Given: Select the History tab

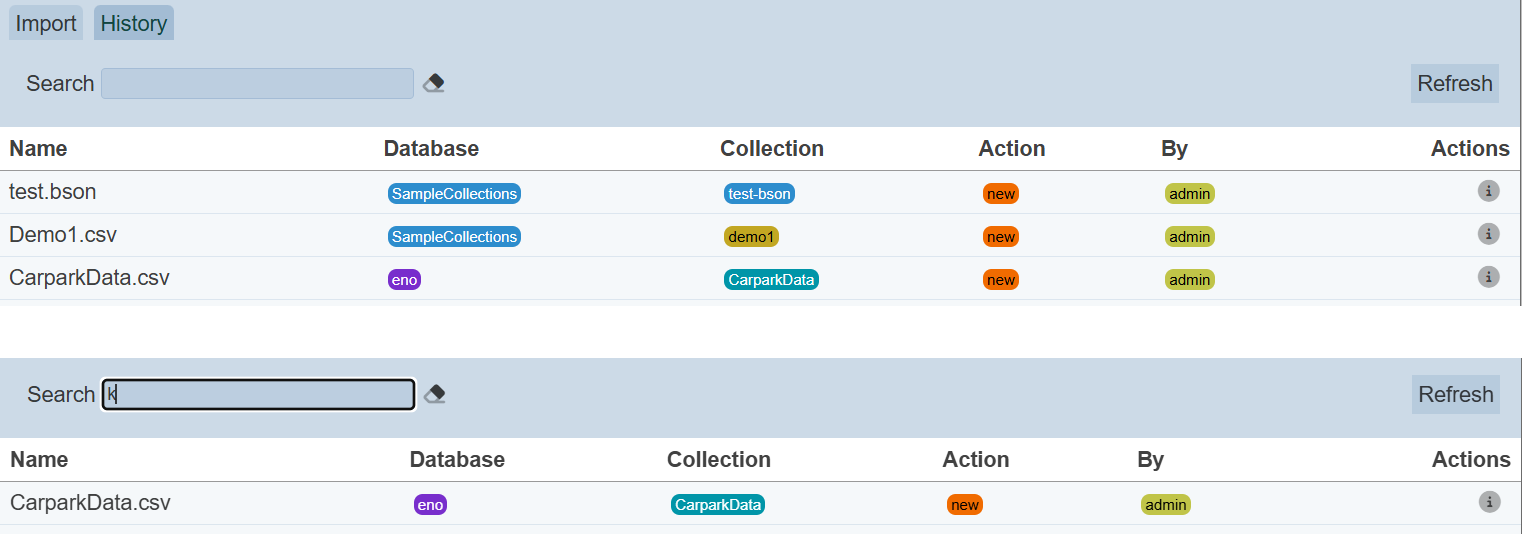Looking at the screenshot, I should coord(134,23).
